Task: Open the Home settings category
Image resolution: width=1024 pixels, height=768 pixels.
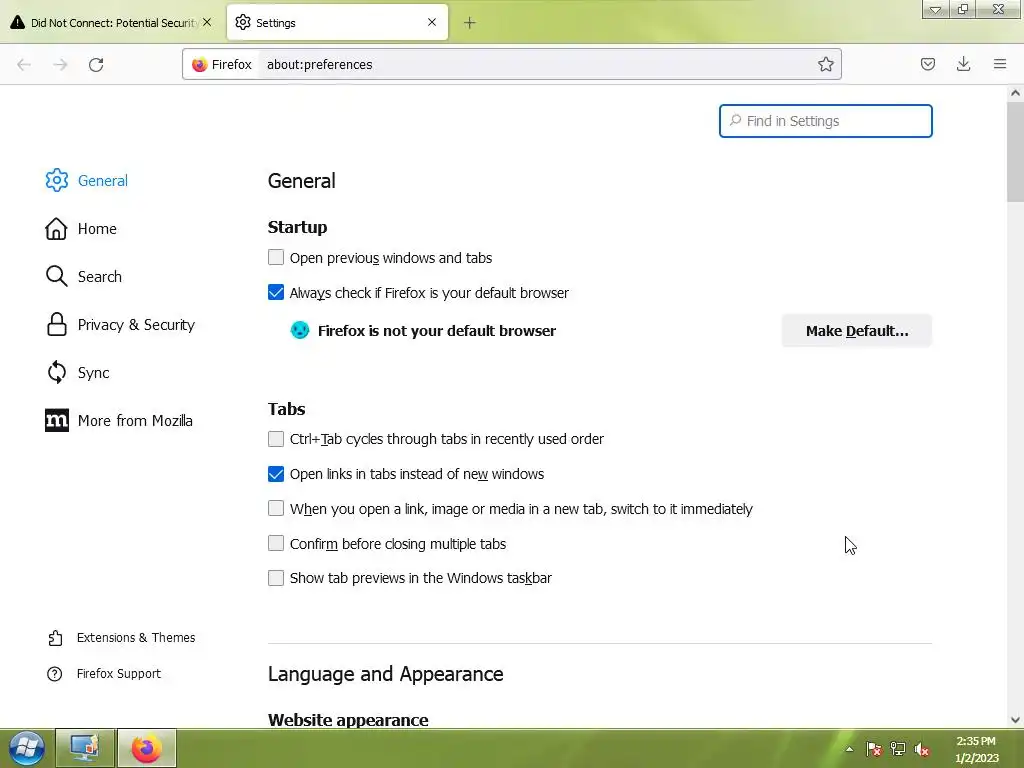Action: pos(97,229)
